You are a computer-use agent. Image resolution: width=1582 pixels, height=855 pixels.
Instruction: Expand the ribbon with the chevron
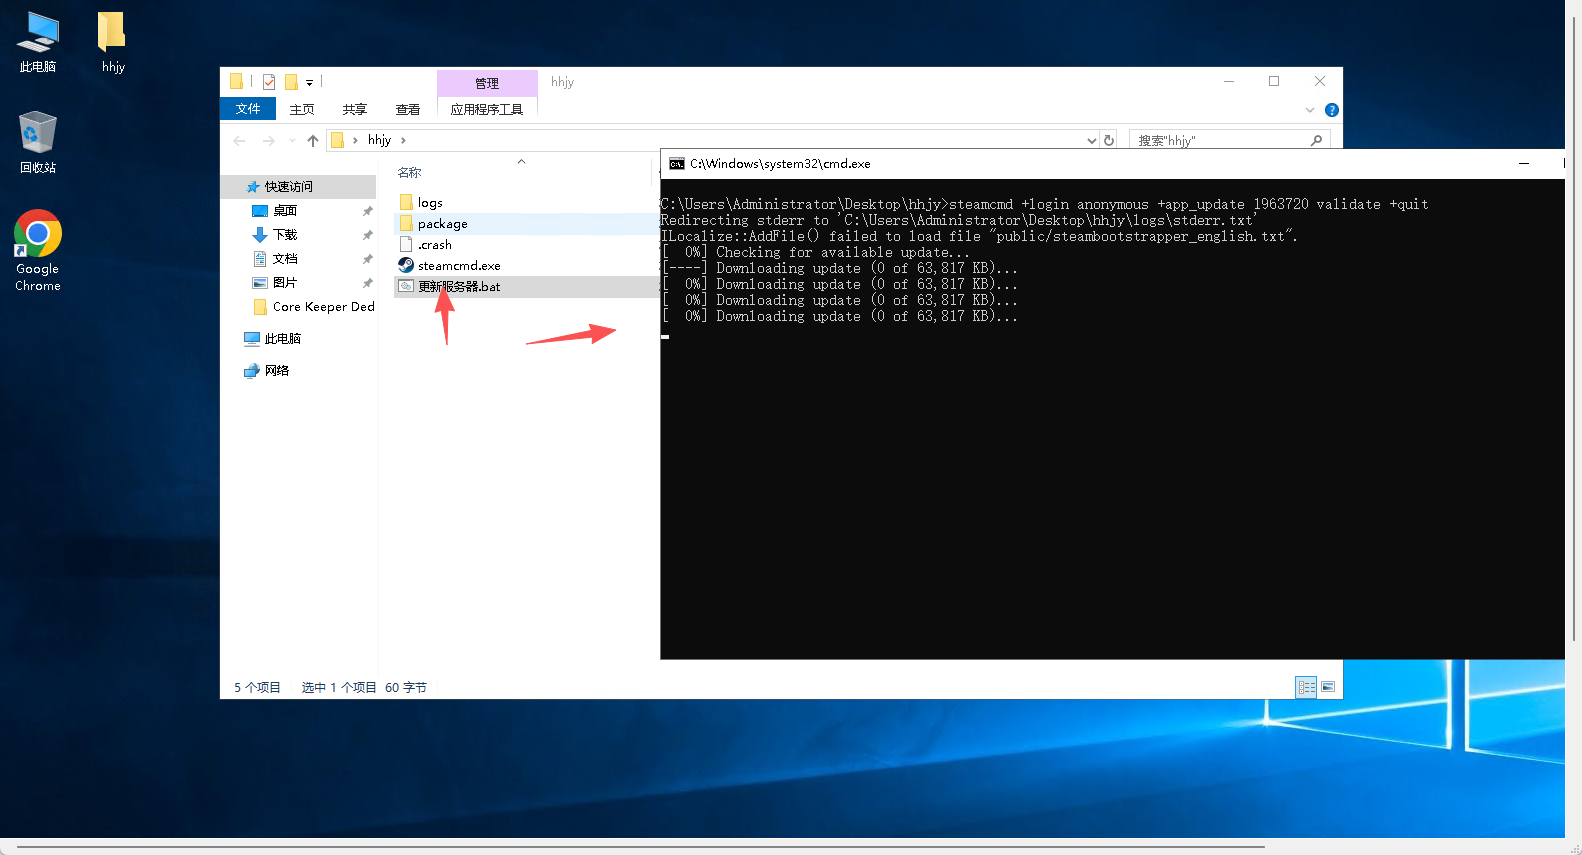click(x=1310, y=110)
